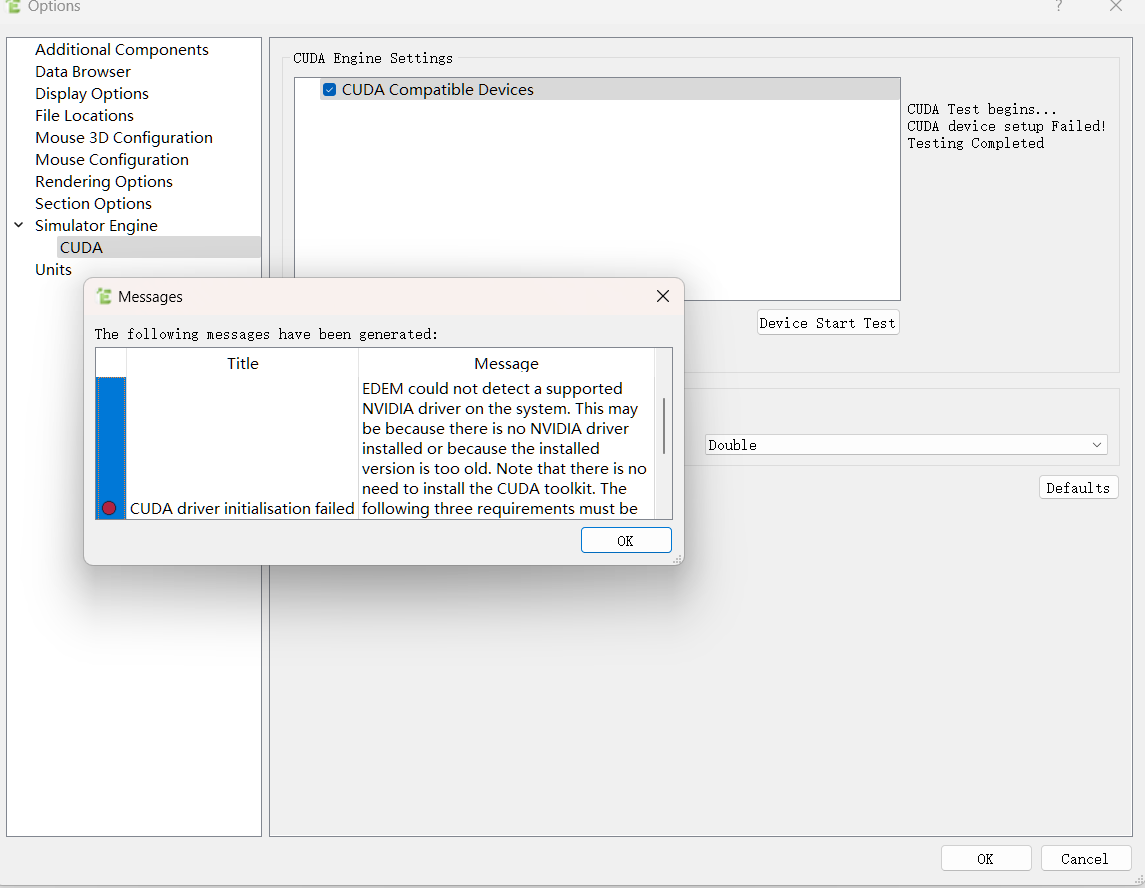
Task: Click the EDEM logo icon in Messages dialog title
Action: click(x=104, y=296)
